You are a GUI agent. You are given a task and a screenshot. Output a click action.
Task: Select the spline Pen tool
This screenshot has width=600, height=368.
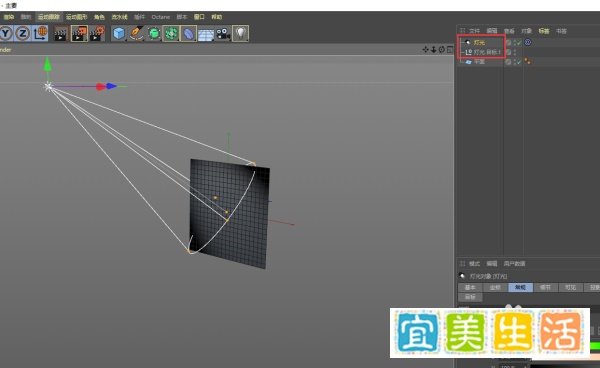(136, 34)
